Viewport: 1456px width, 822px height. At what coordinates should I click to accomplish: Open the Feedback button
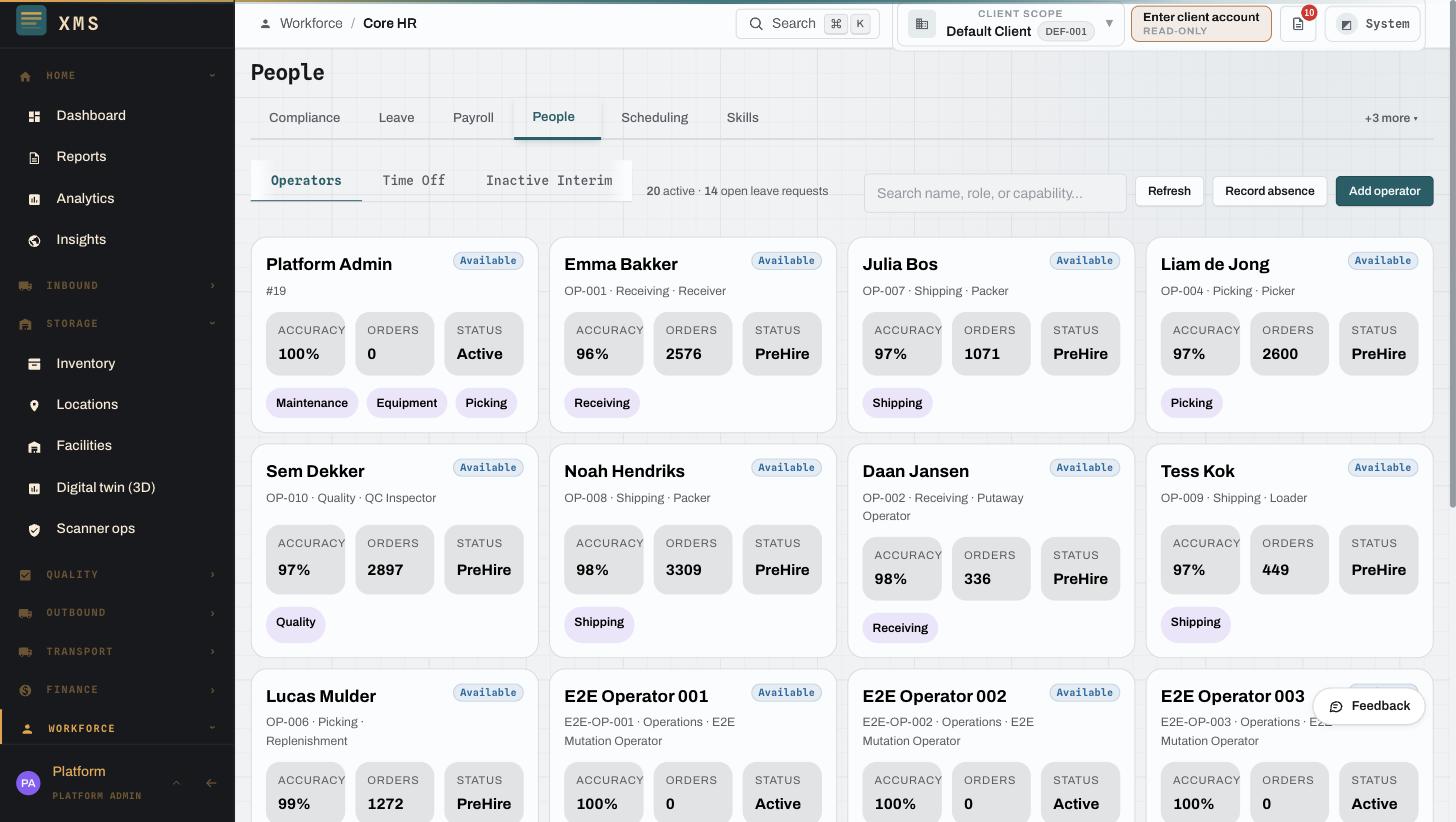tap(1369, 706)
